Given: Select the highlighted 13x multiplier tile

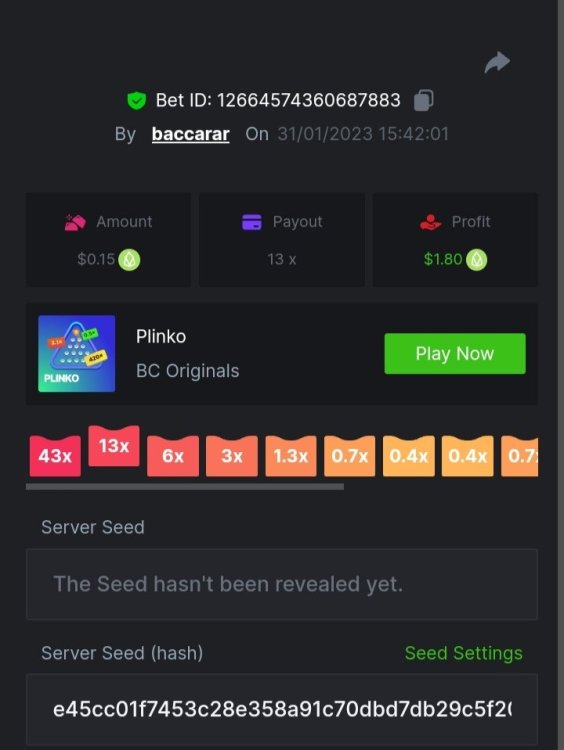Looking at the screenshot, I should [x=114, y=446].
